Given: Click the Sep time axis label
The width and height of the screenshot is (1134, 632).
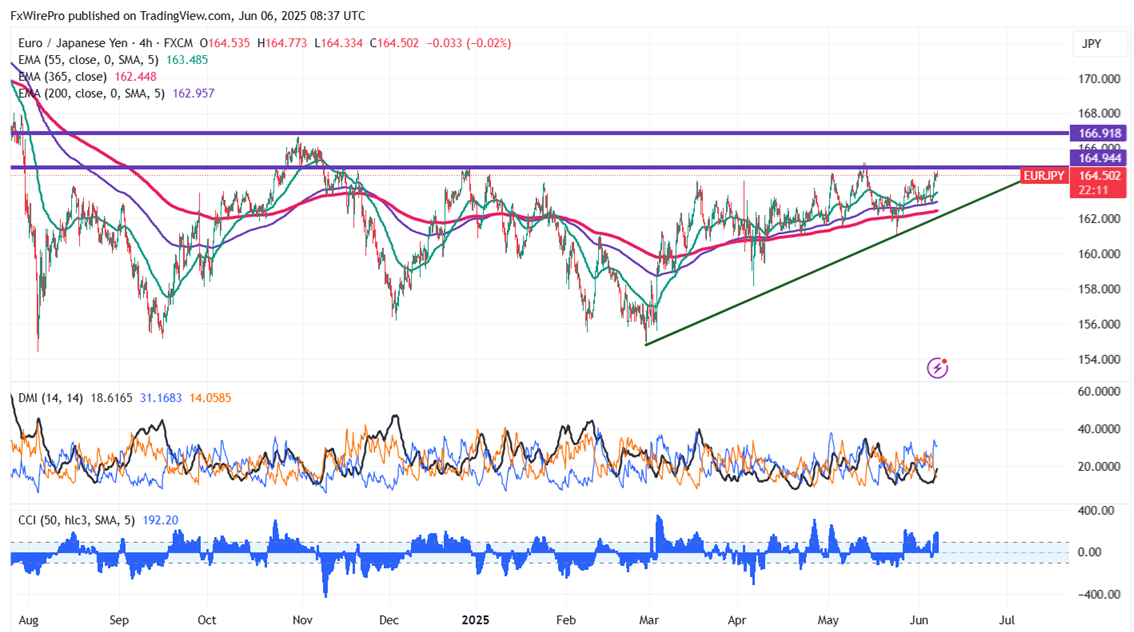Looking at the screenshot, I should click(119, 620).
